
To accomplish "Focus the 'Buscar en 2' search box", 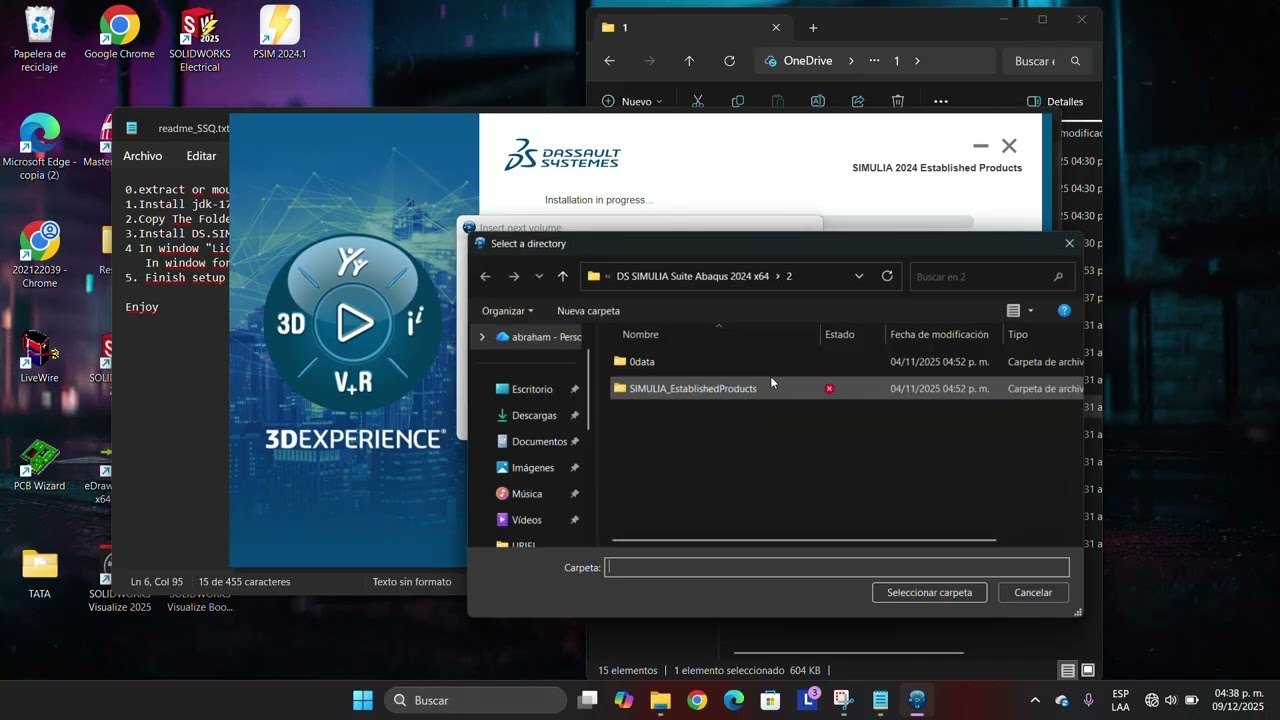I will 991,277.
